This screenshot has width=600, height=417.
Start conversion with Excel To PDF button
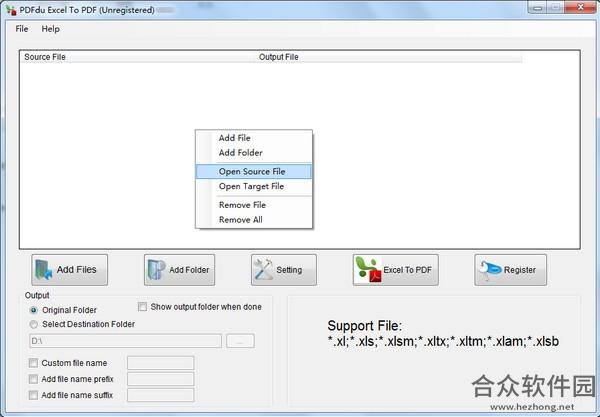pyautogui.click(x=396, y=270)
